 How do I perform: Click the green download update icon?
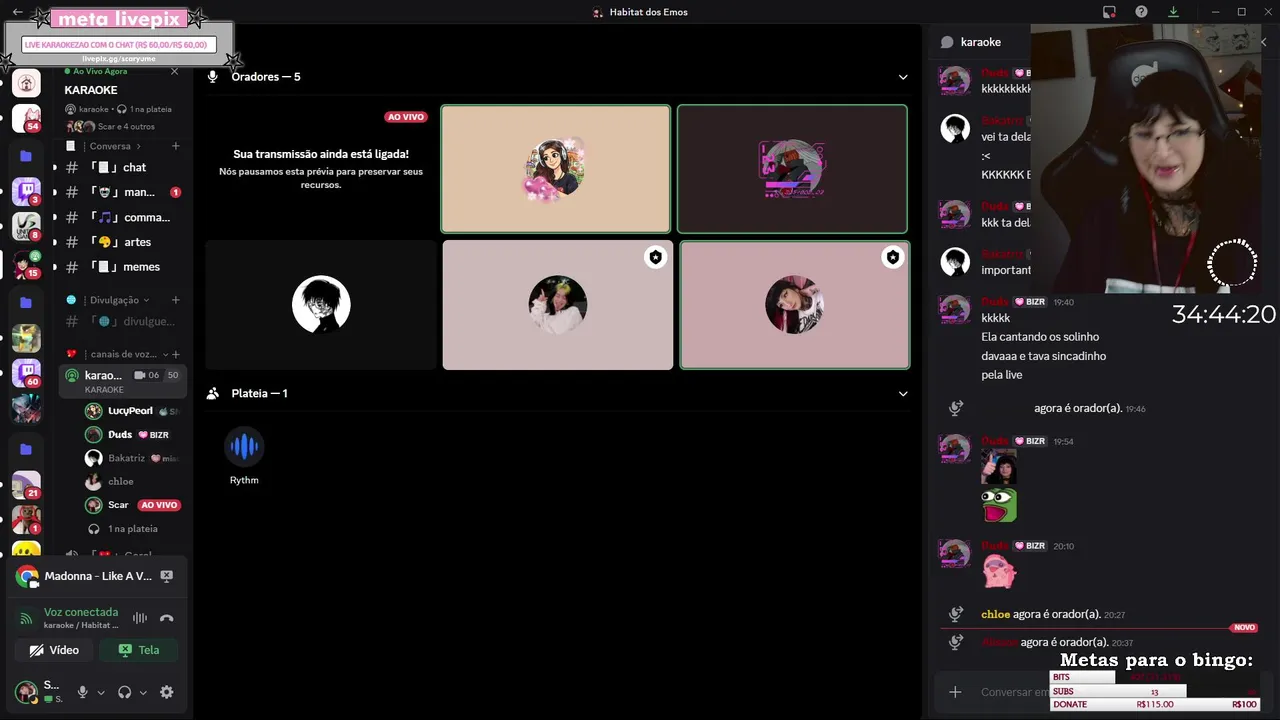click(1173, 12)
